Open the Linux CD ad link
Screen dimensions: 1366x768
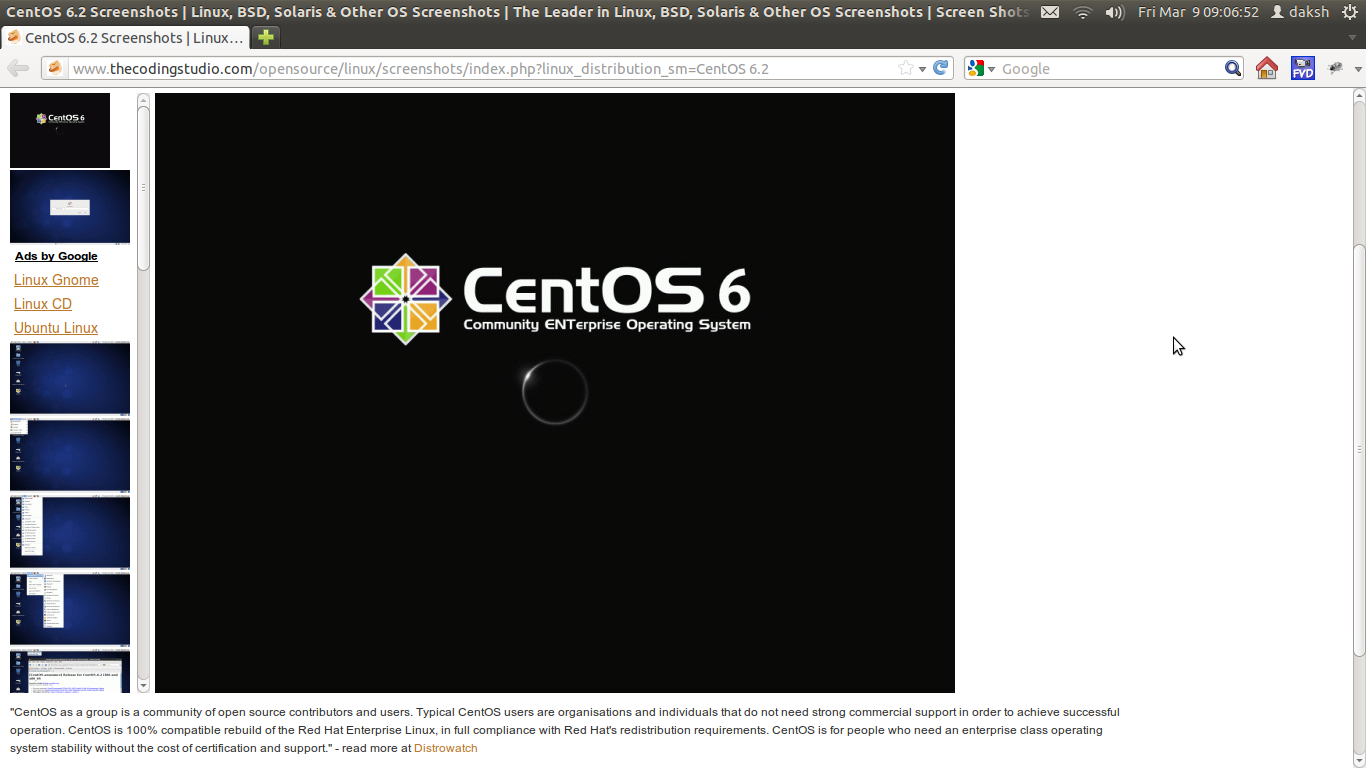coord(43,304)
